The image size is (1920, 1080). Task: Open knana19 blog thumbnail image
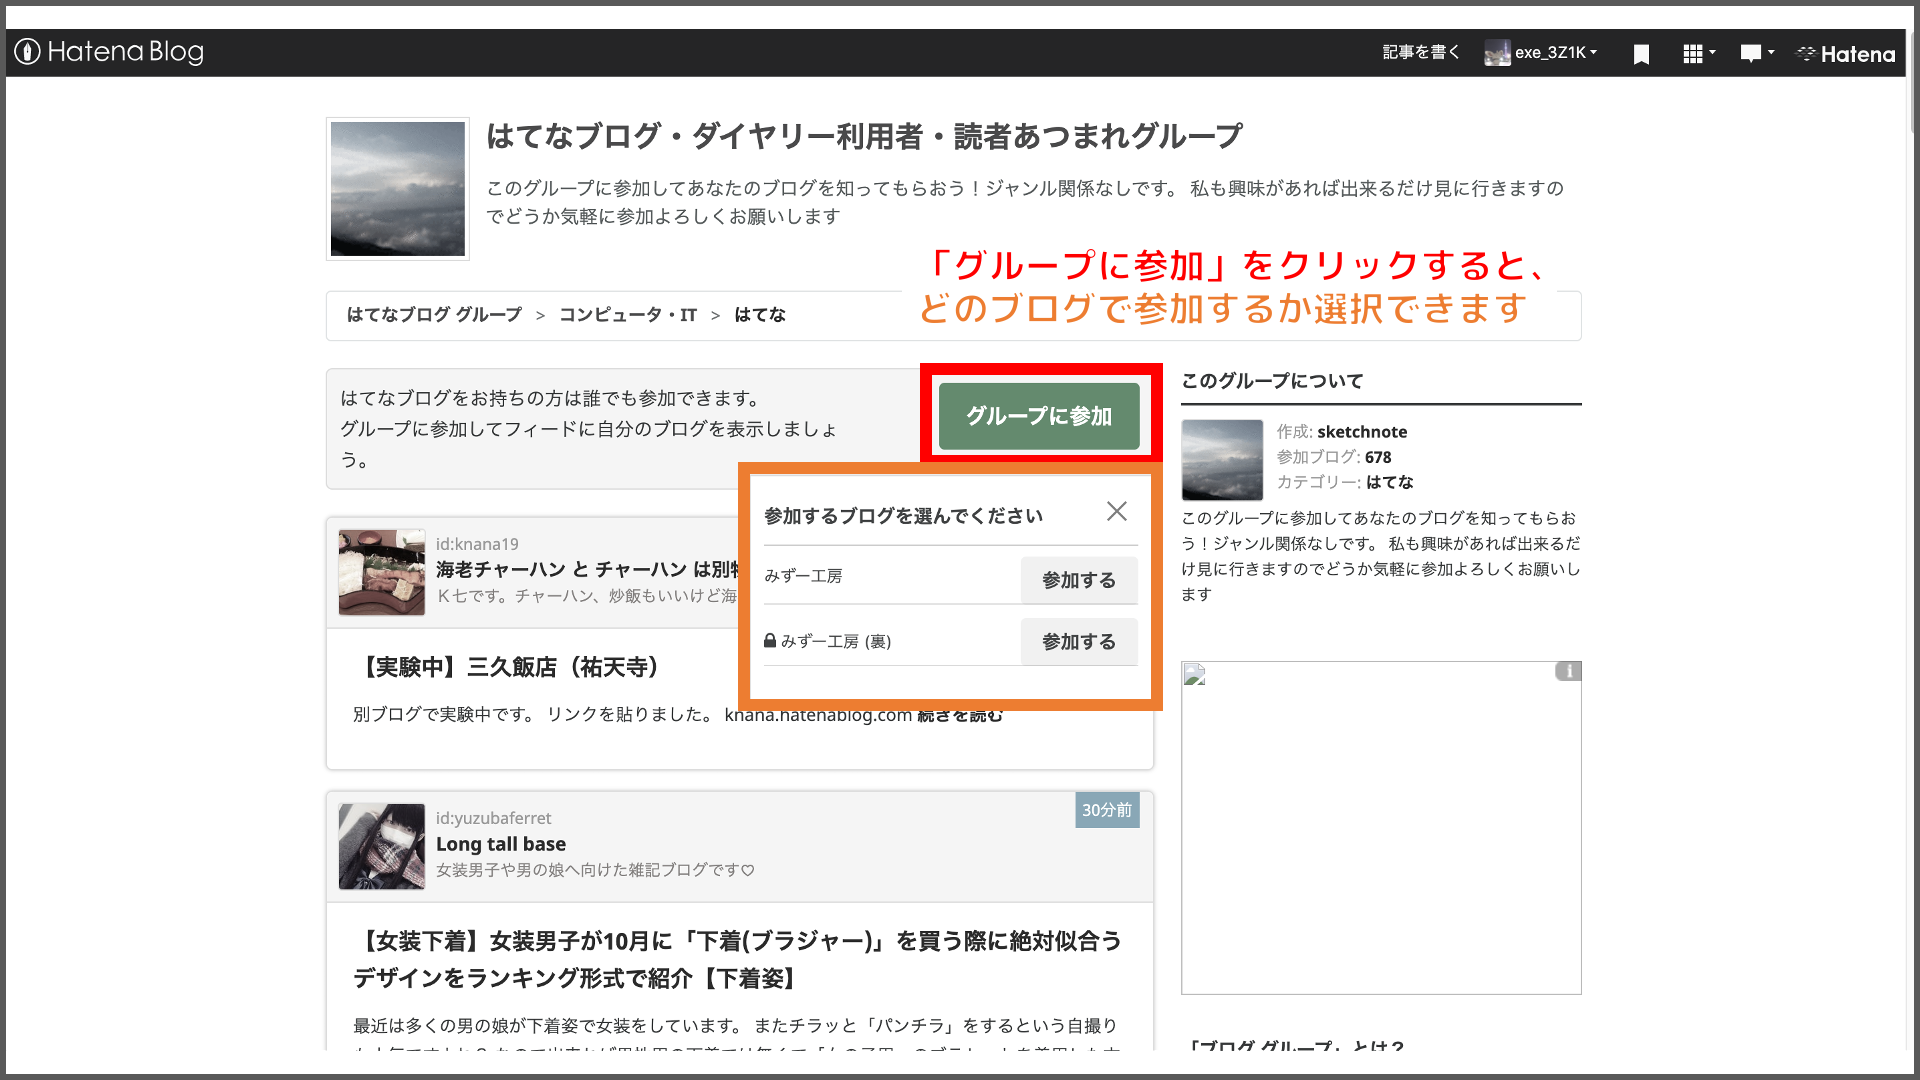pyautogui.click(x=382, y=572)
